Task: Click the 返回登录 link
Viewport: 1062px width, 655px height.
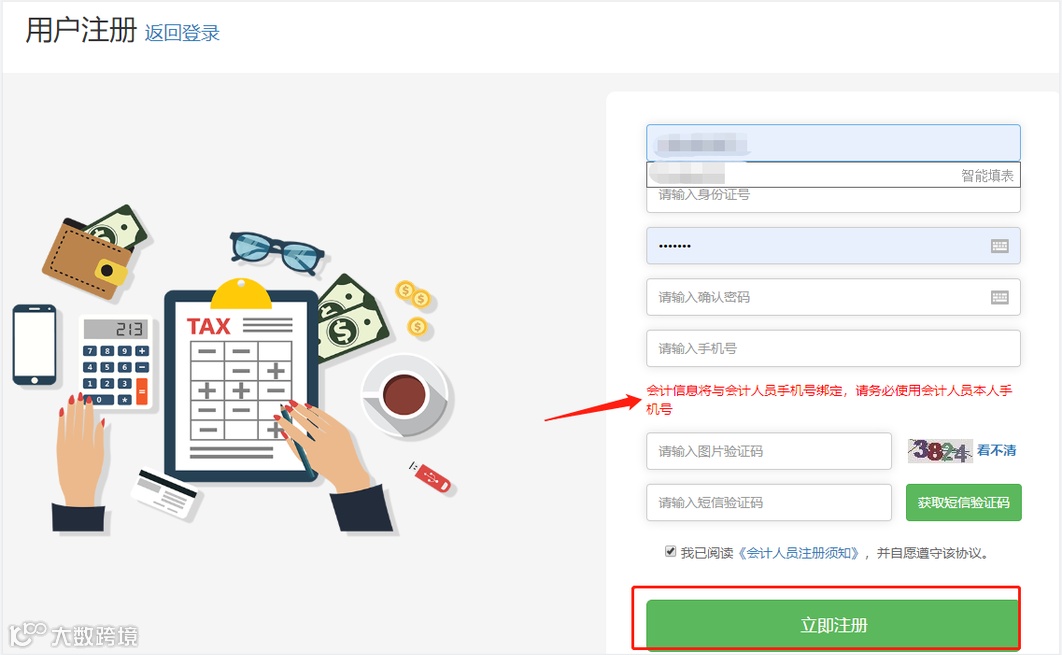Action: [x=182, y=33]
